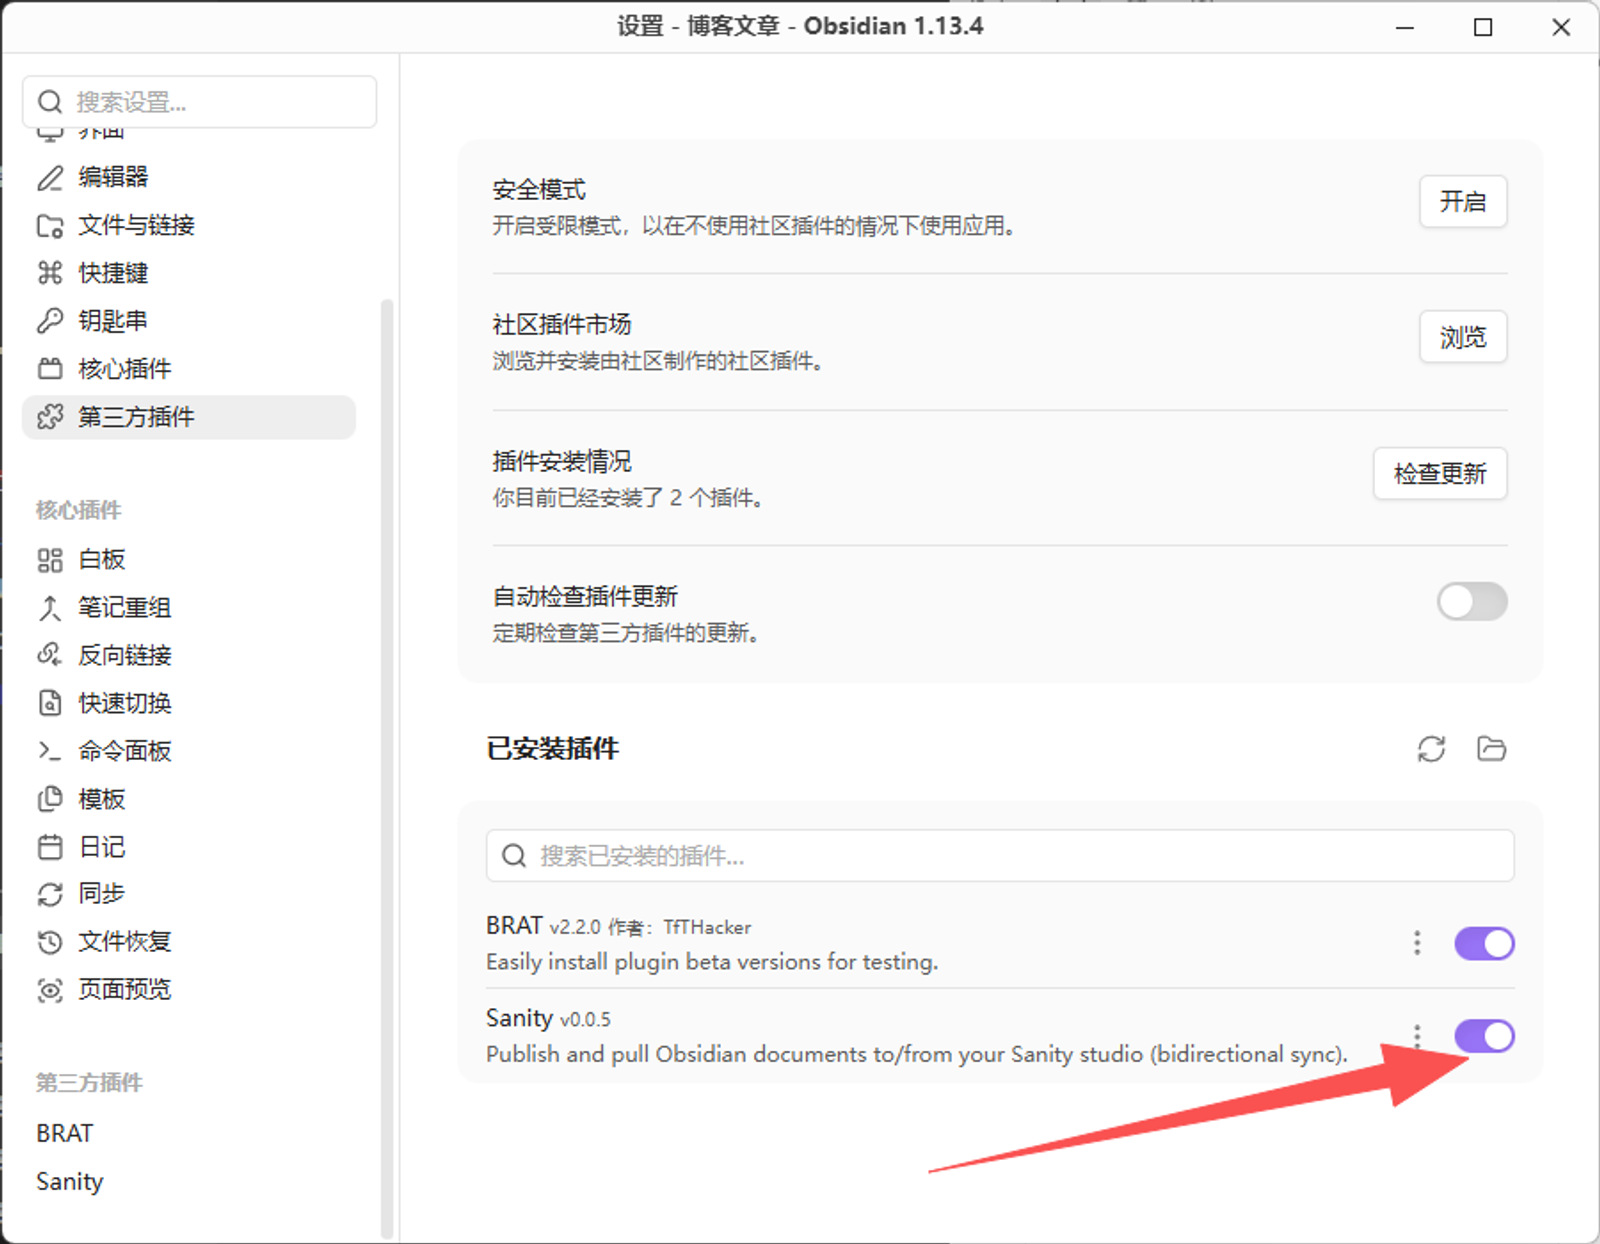Click the BRAT description 'Easily install plugin beta versions'
The image size is (1600, 1244).
(712, 962)
